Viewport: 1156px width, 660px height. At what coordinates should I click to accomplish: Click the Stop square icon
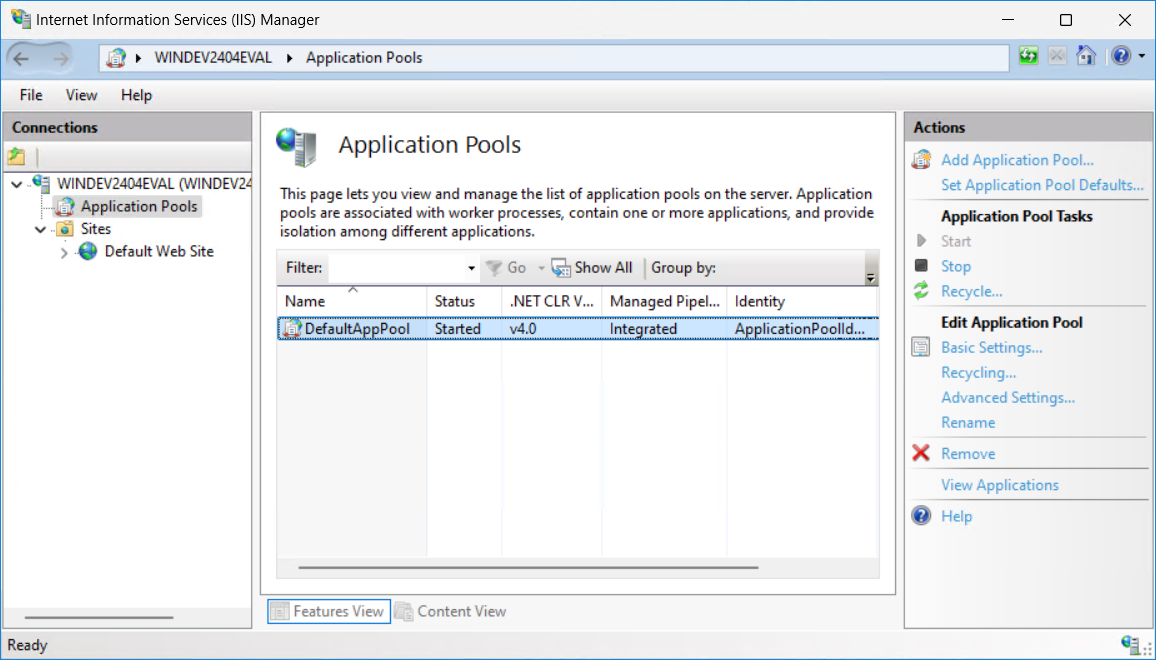point(921,265)
